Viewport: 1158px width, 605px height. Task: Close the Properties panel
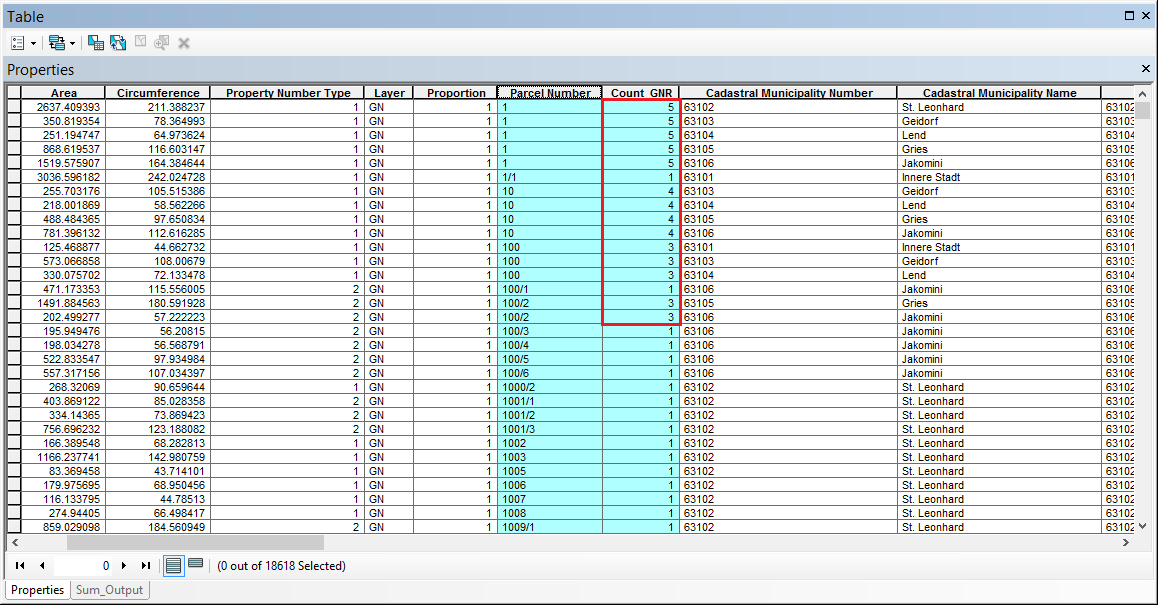point(1145,69)
